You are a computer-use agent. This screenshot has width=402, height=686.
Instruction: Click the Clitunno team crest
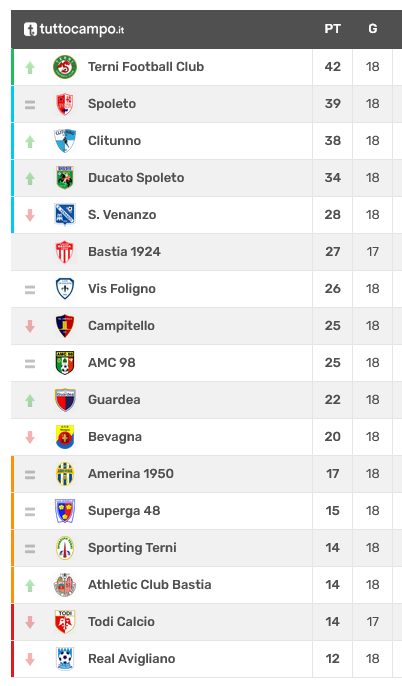point(65,141)
